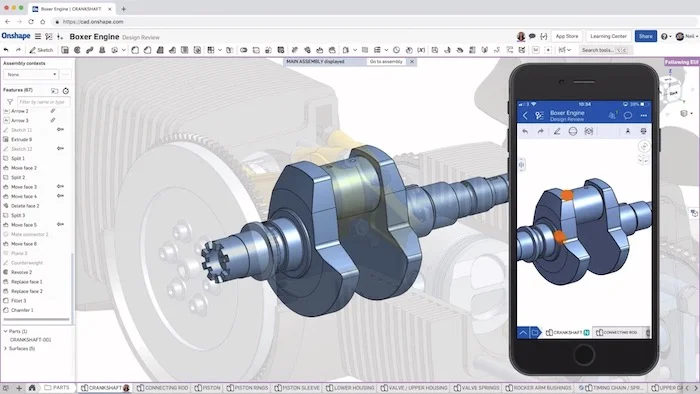This screenshot has height=394, width=700.
Task: Open the comments speech bubble icon
Action: point(532,36)
